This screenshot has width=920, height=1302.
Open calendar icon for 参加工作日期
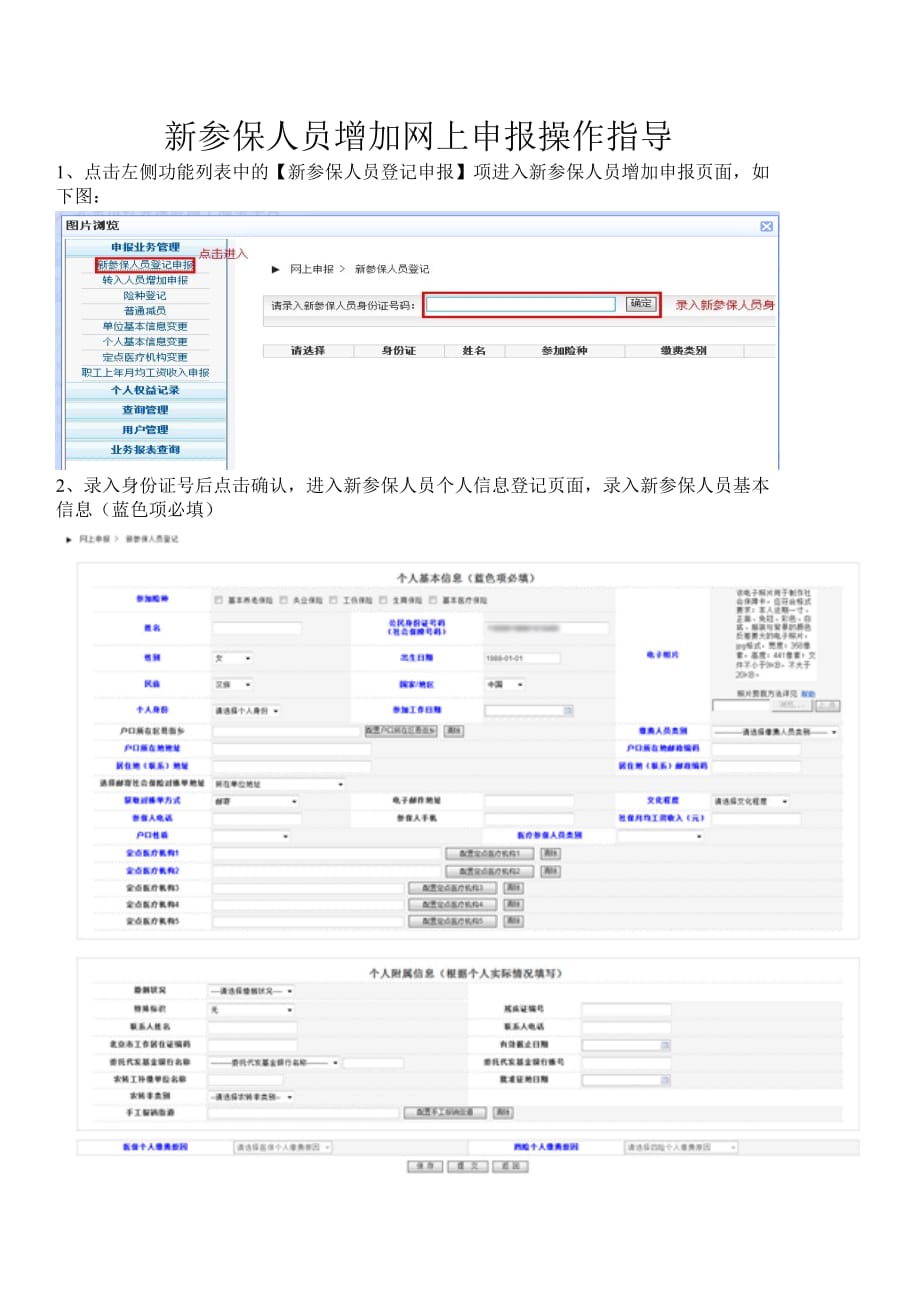click(x=568, y=711)
